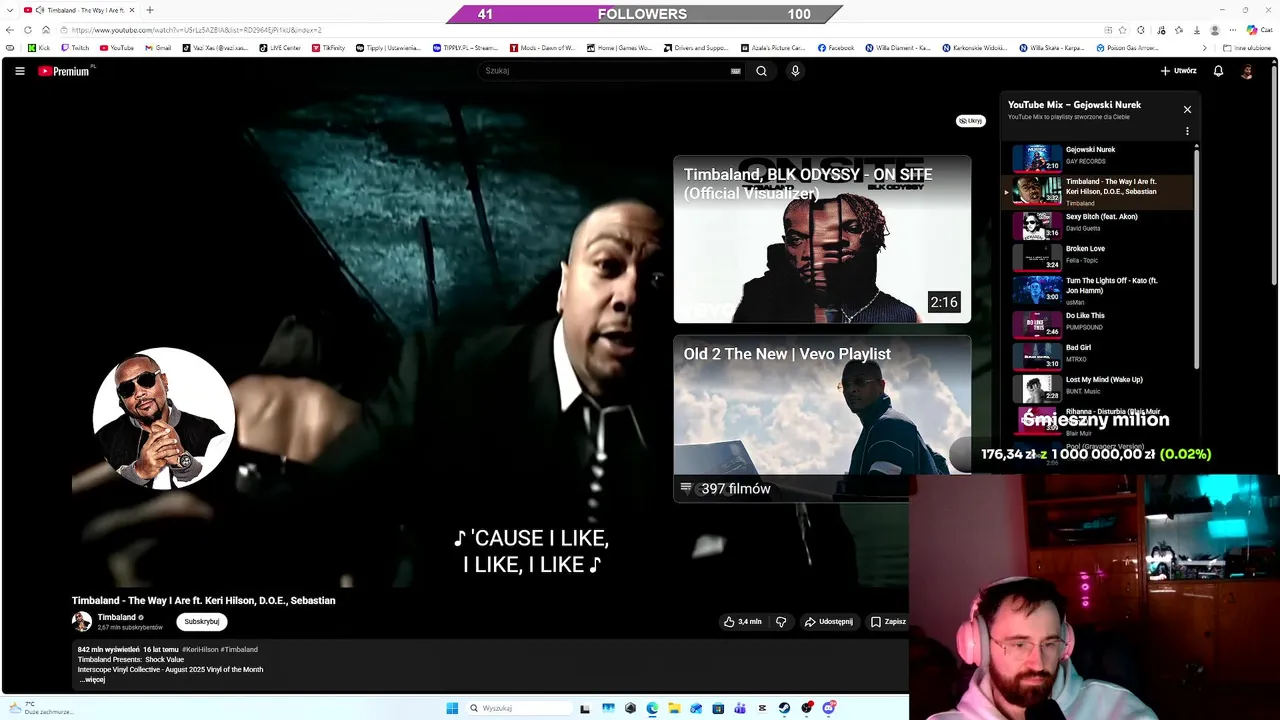Go to browser home page icon
Image resolution: width=1280 pixels, height=720 pixels.
click(46, 30)
